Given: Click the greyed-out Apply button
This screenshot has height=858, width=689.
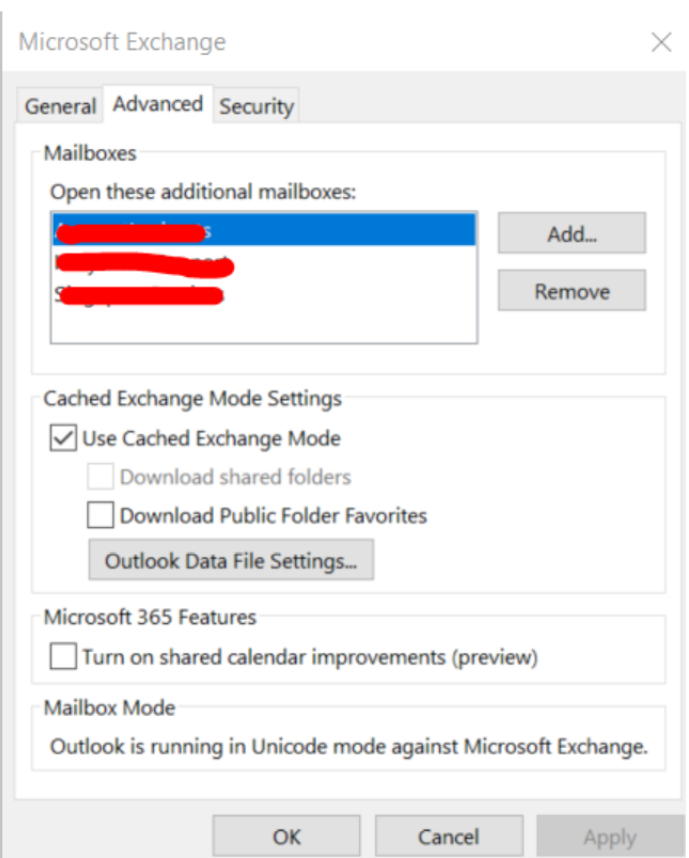Looking at the screenshot, I should tap(609, 836).
